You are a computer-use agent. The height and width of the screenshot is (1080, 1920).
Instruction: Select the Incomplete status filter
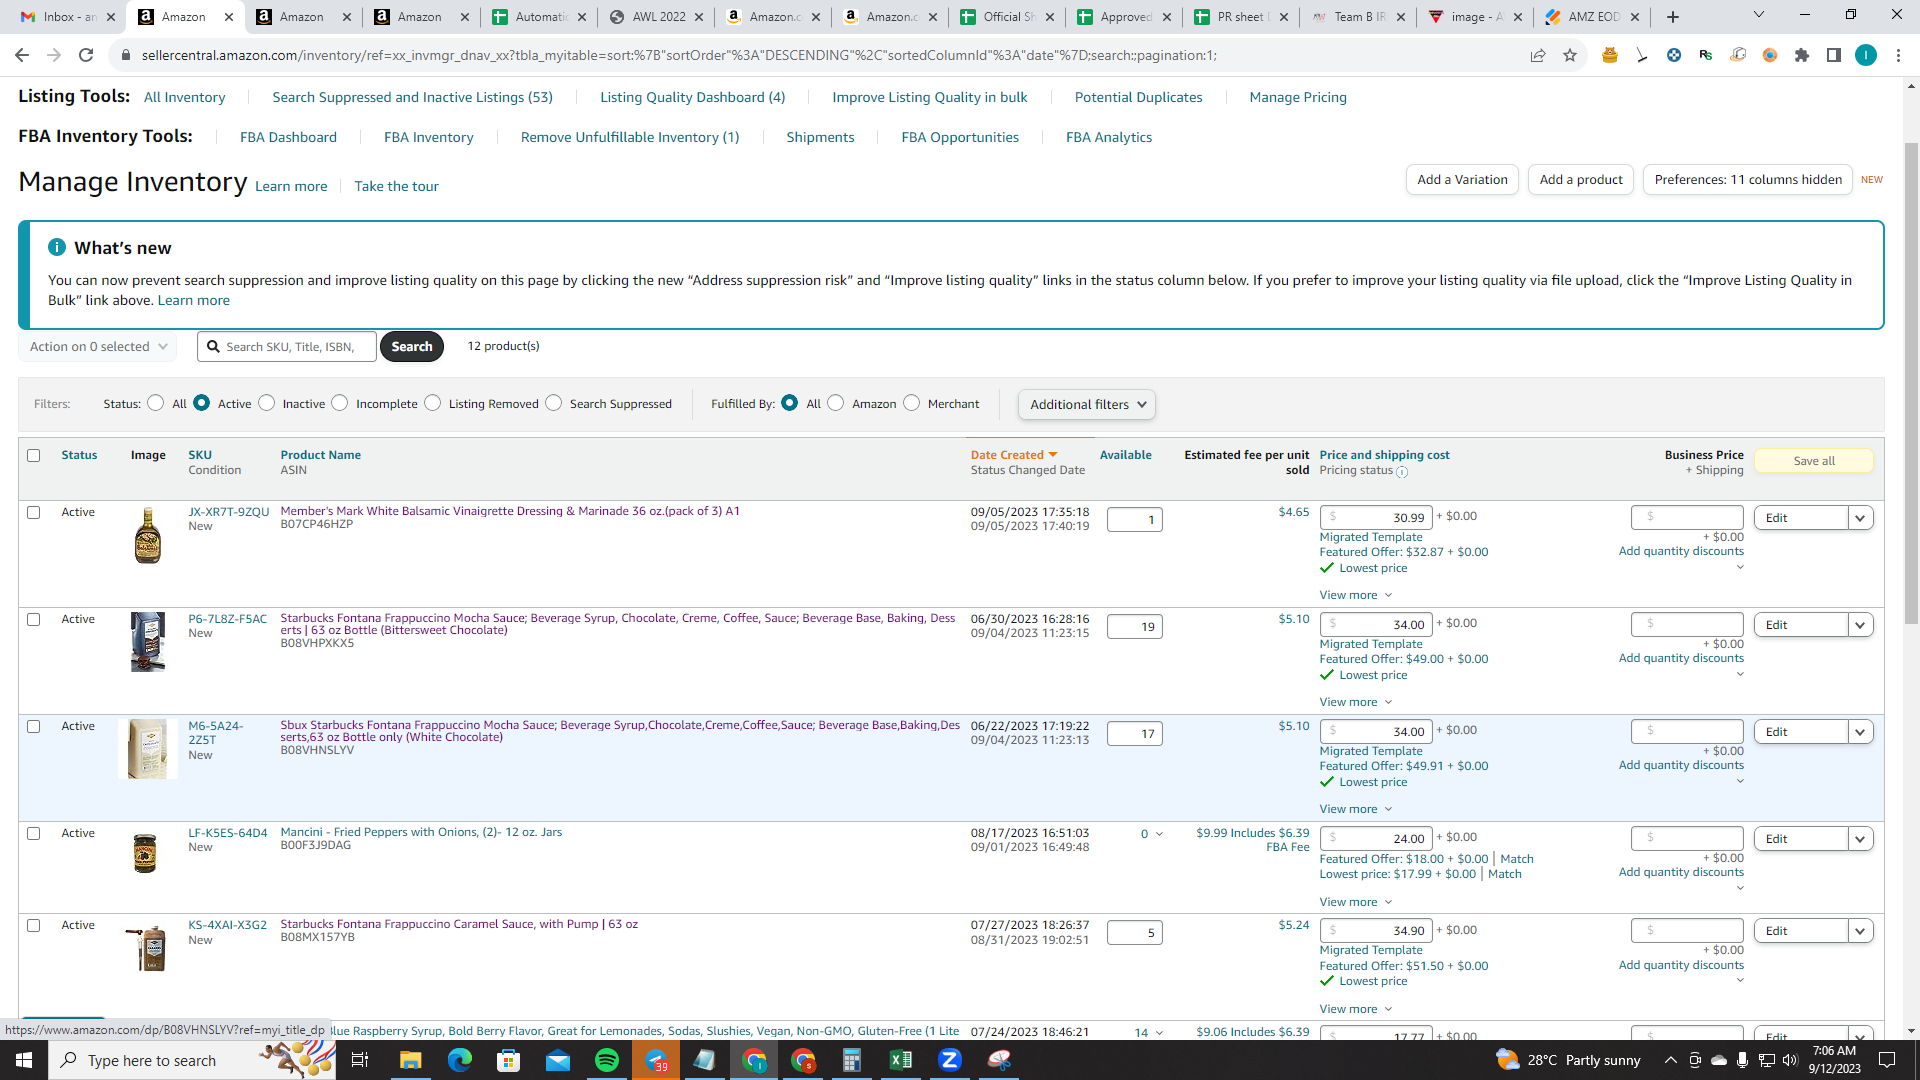click(x=340, y=403)
